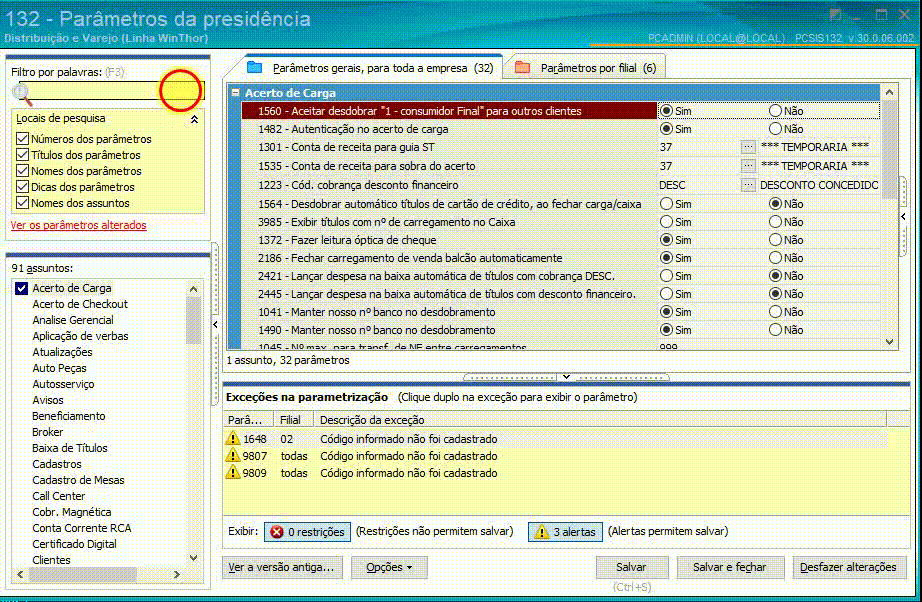The image size is (922, 602).
Task: Switch to Parâmetros gerais tab
Action: point(370,68)
